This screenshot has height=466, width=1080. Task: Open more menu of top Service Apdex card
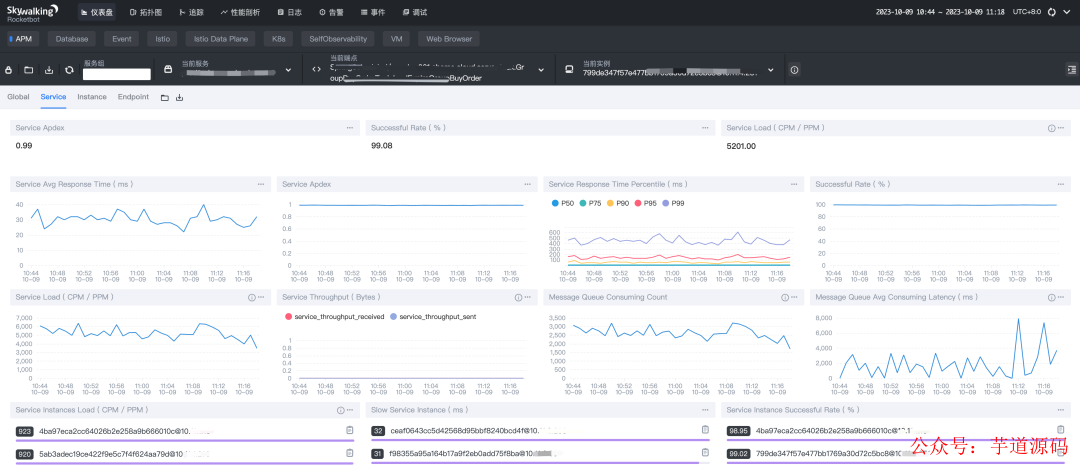point(350,128)
